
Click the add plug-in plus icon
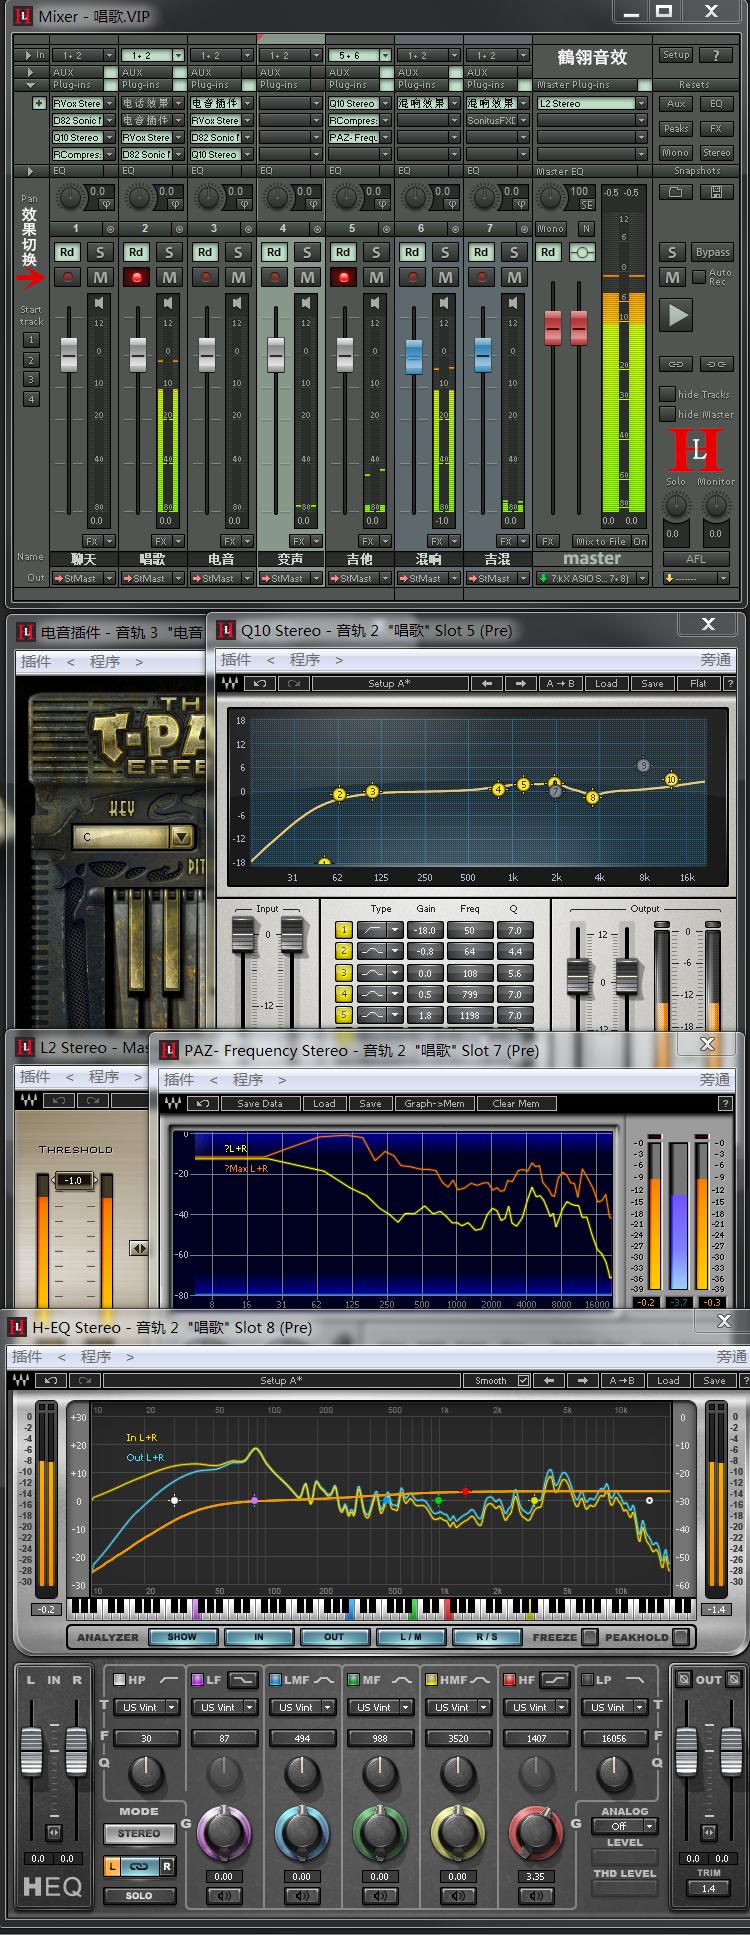click(39, 103)
